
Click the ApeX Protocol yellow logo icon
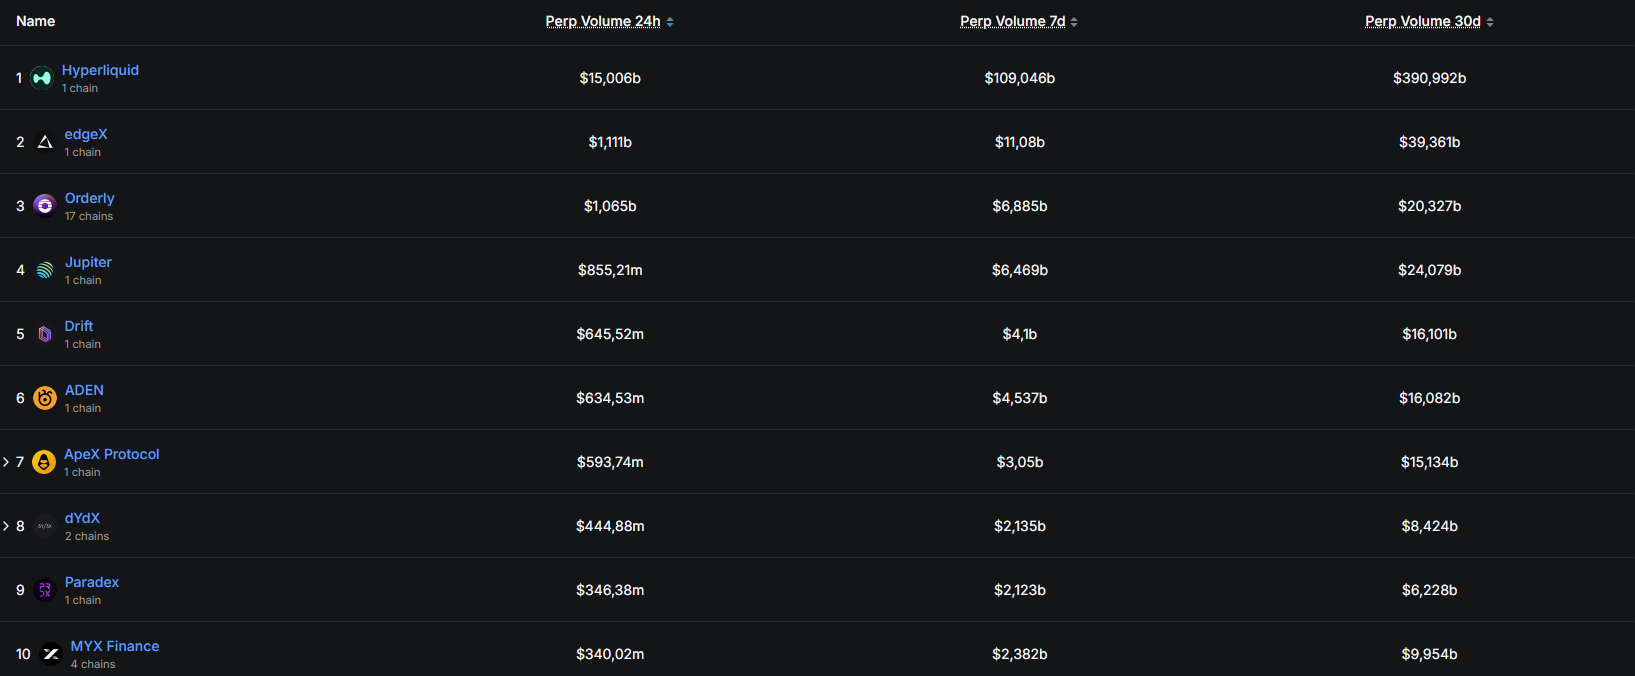click(44, 462)
